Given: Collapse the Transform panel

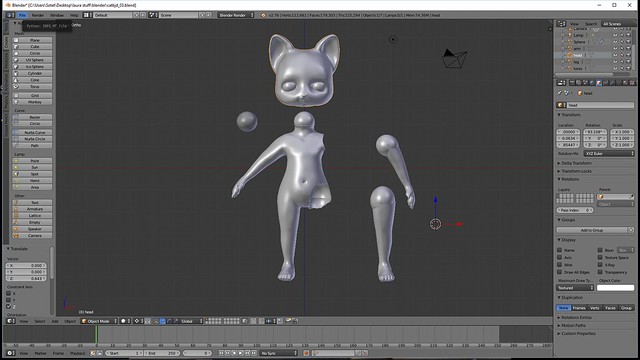Looking at the screenshot, I should (570, 115).
